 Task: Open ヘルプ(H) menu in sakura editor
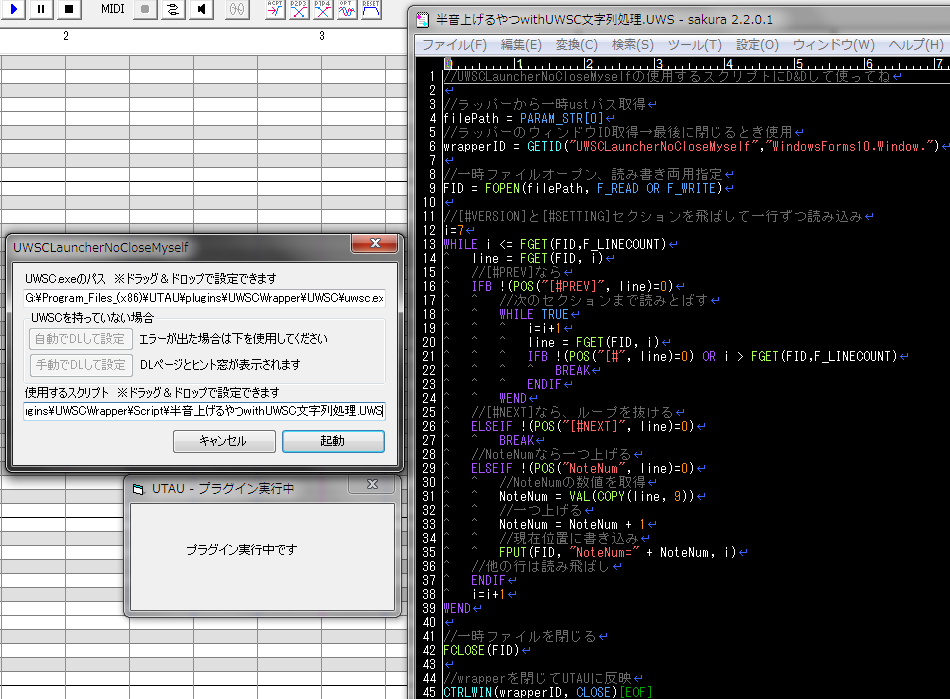click(916, 45)
